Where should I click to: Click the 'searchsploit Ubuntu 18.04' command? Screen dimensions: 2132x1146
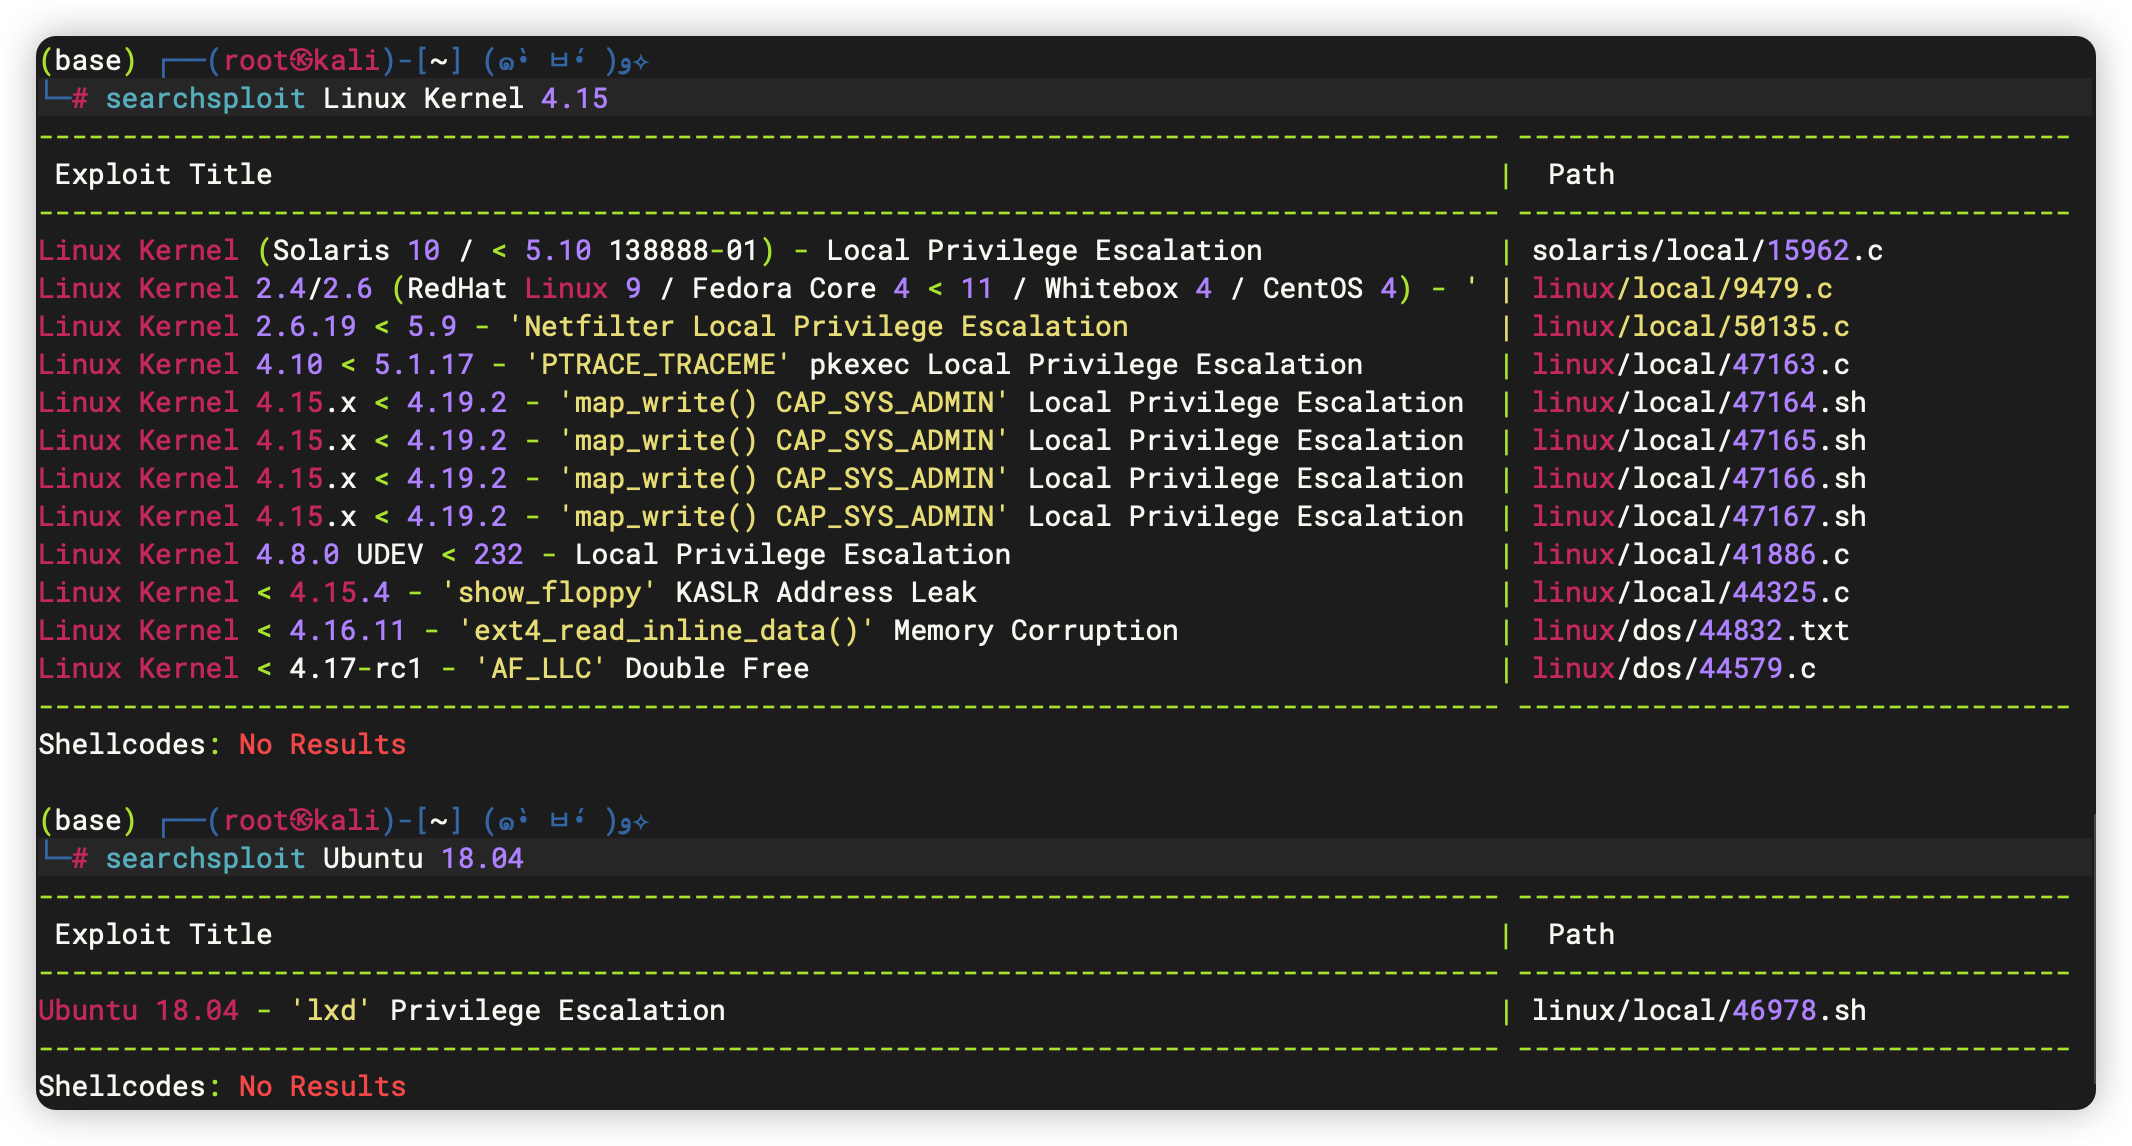[x=314, y=858]
